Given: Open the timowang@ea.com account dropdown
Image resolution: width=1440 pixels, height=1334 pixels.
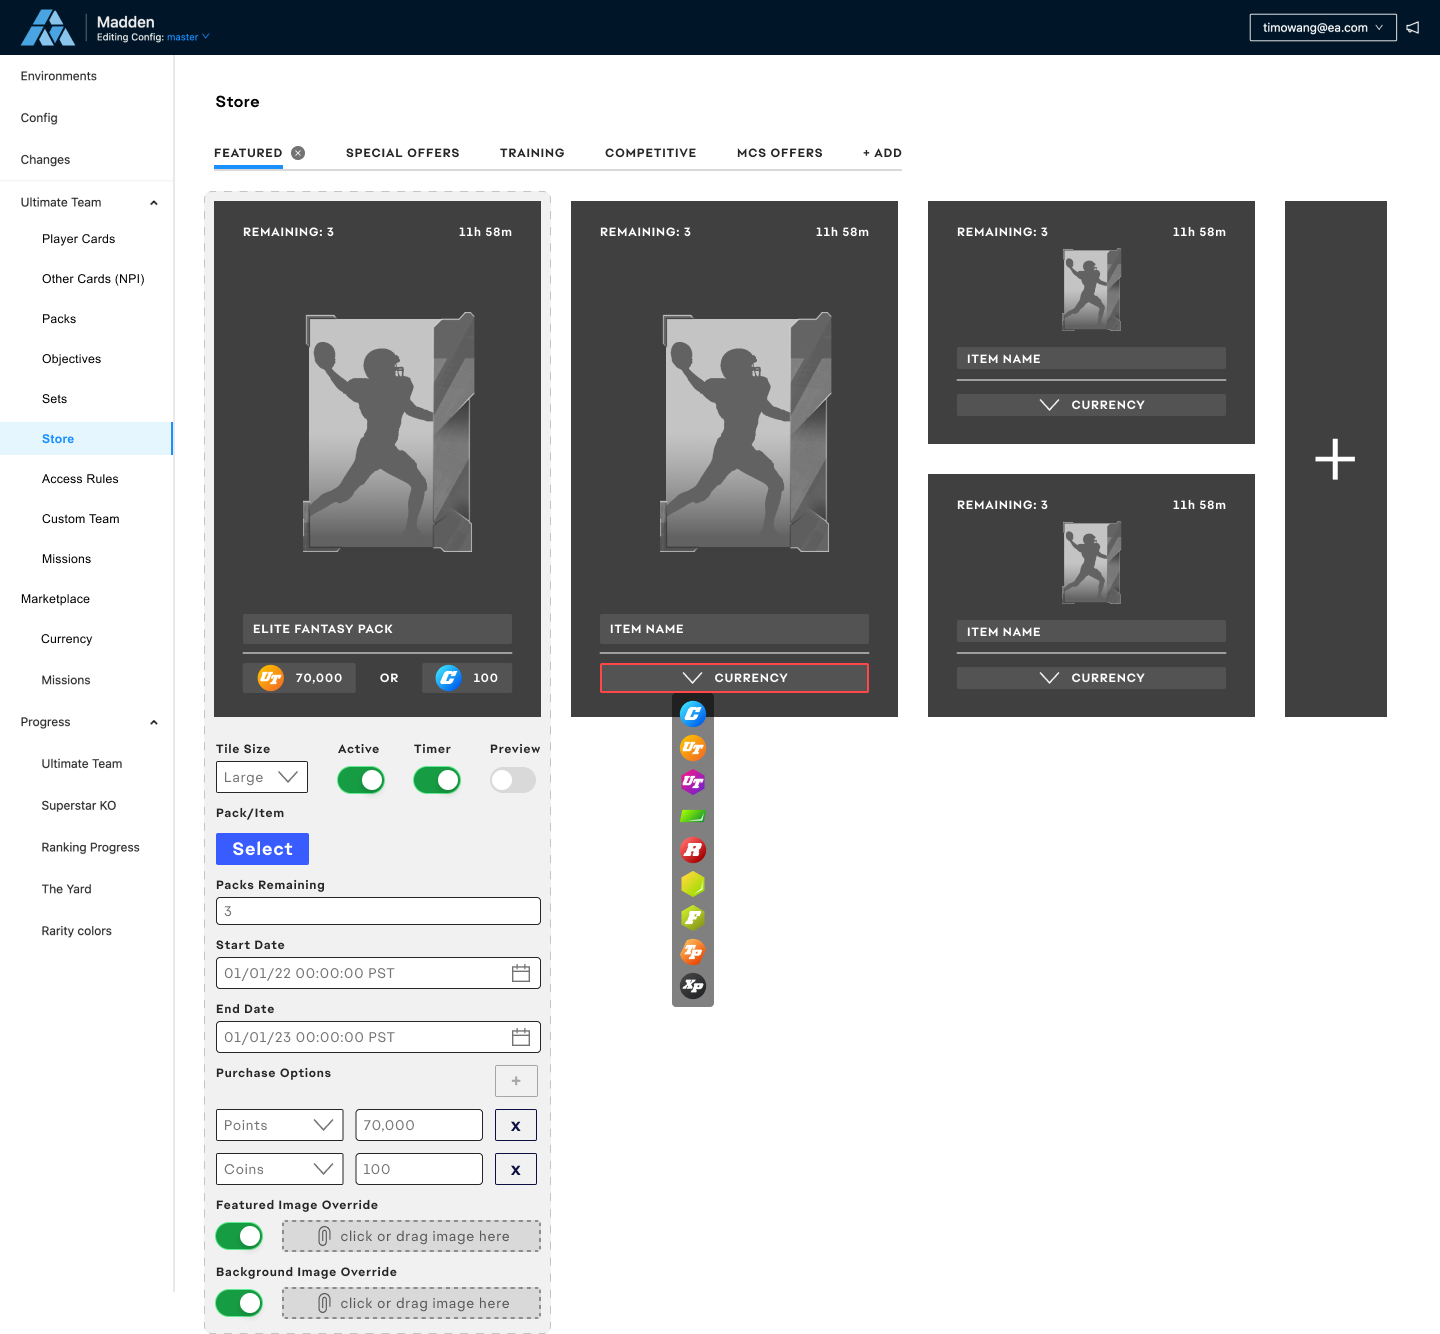Looking at the screenshot, I should pyautogui.click(x=1322, y=28).
